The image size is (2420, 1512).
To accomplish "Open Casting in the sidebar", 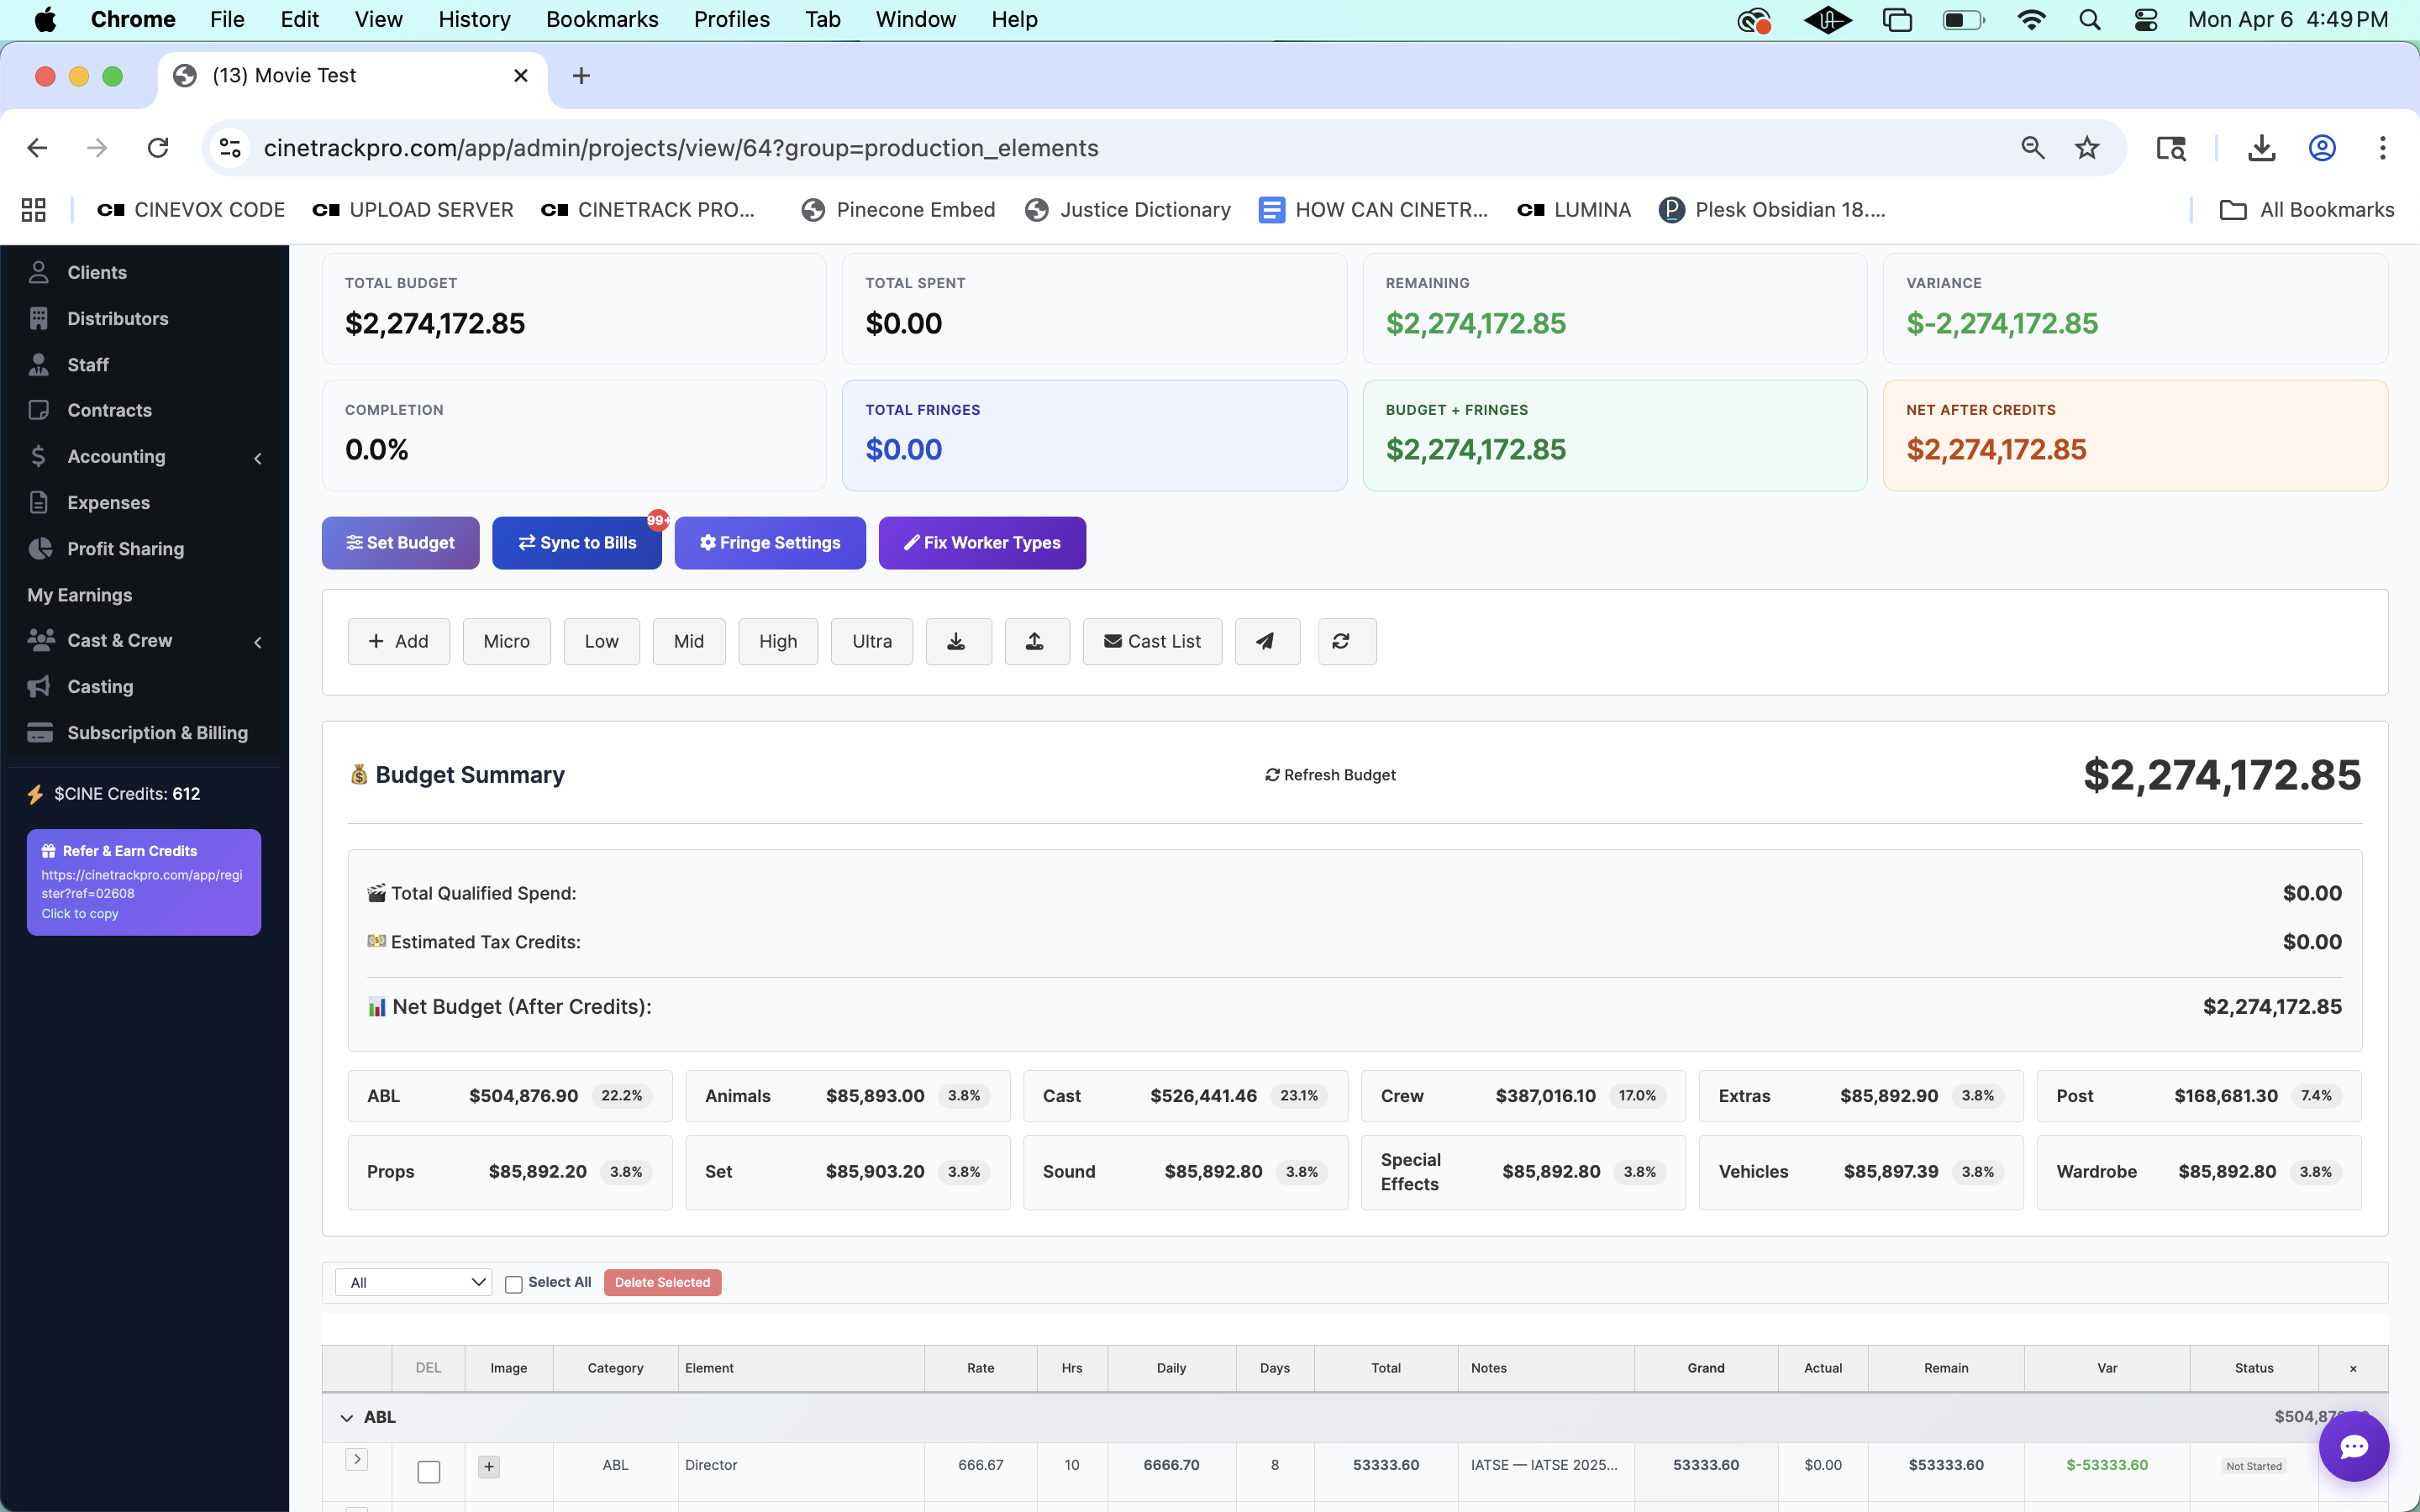I will tap(100, 686).
